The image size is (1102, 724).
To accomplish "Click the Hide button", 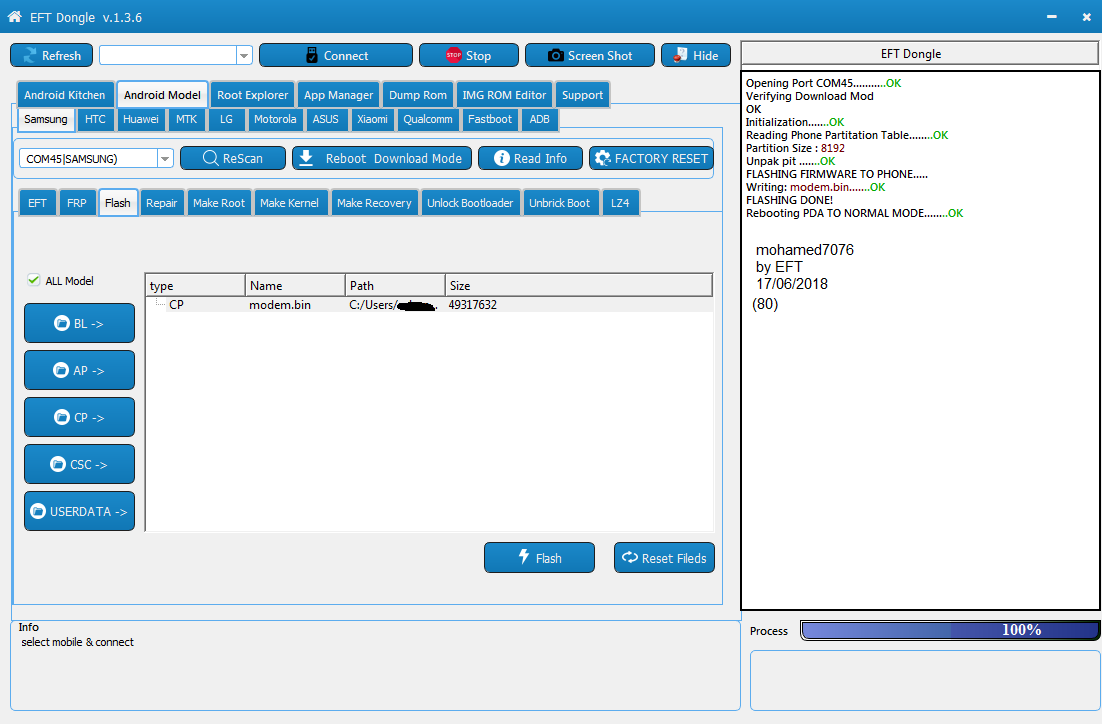I will (x=695, y=56).
